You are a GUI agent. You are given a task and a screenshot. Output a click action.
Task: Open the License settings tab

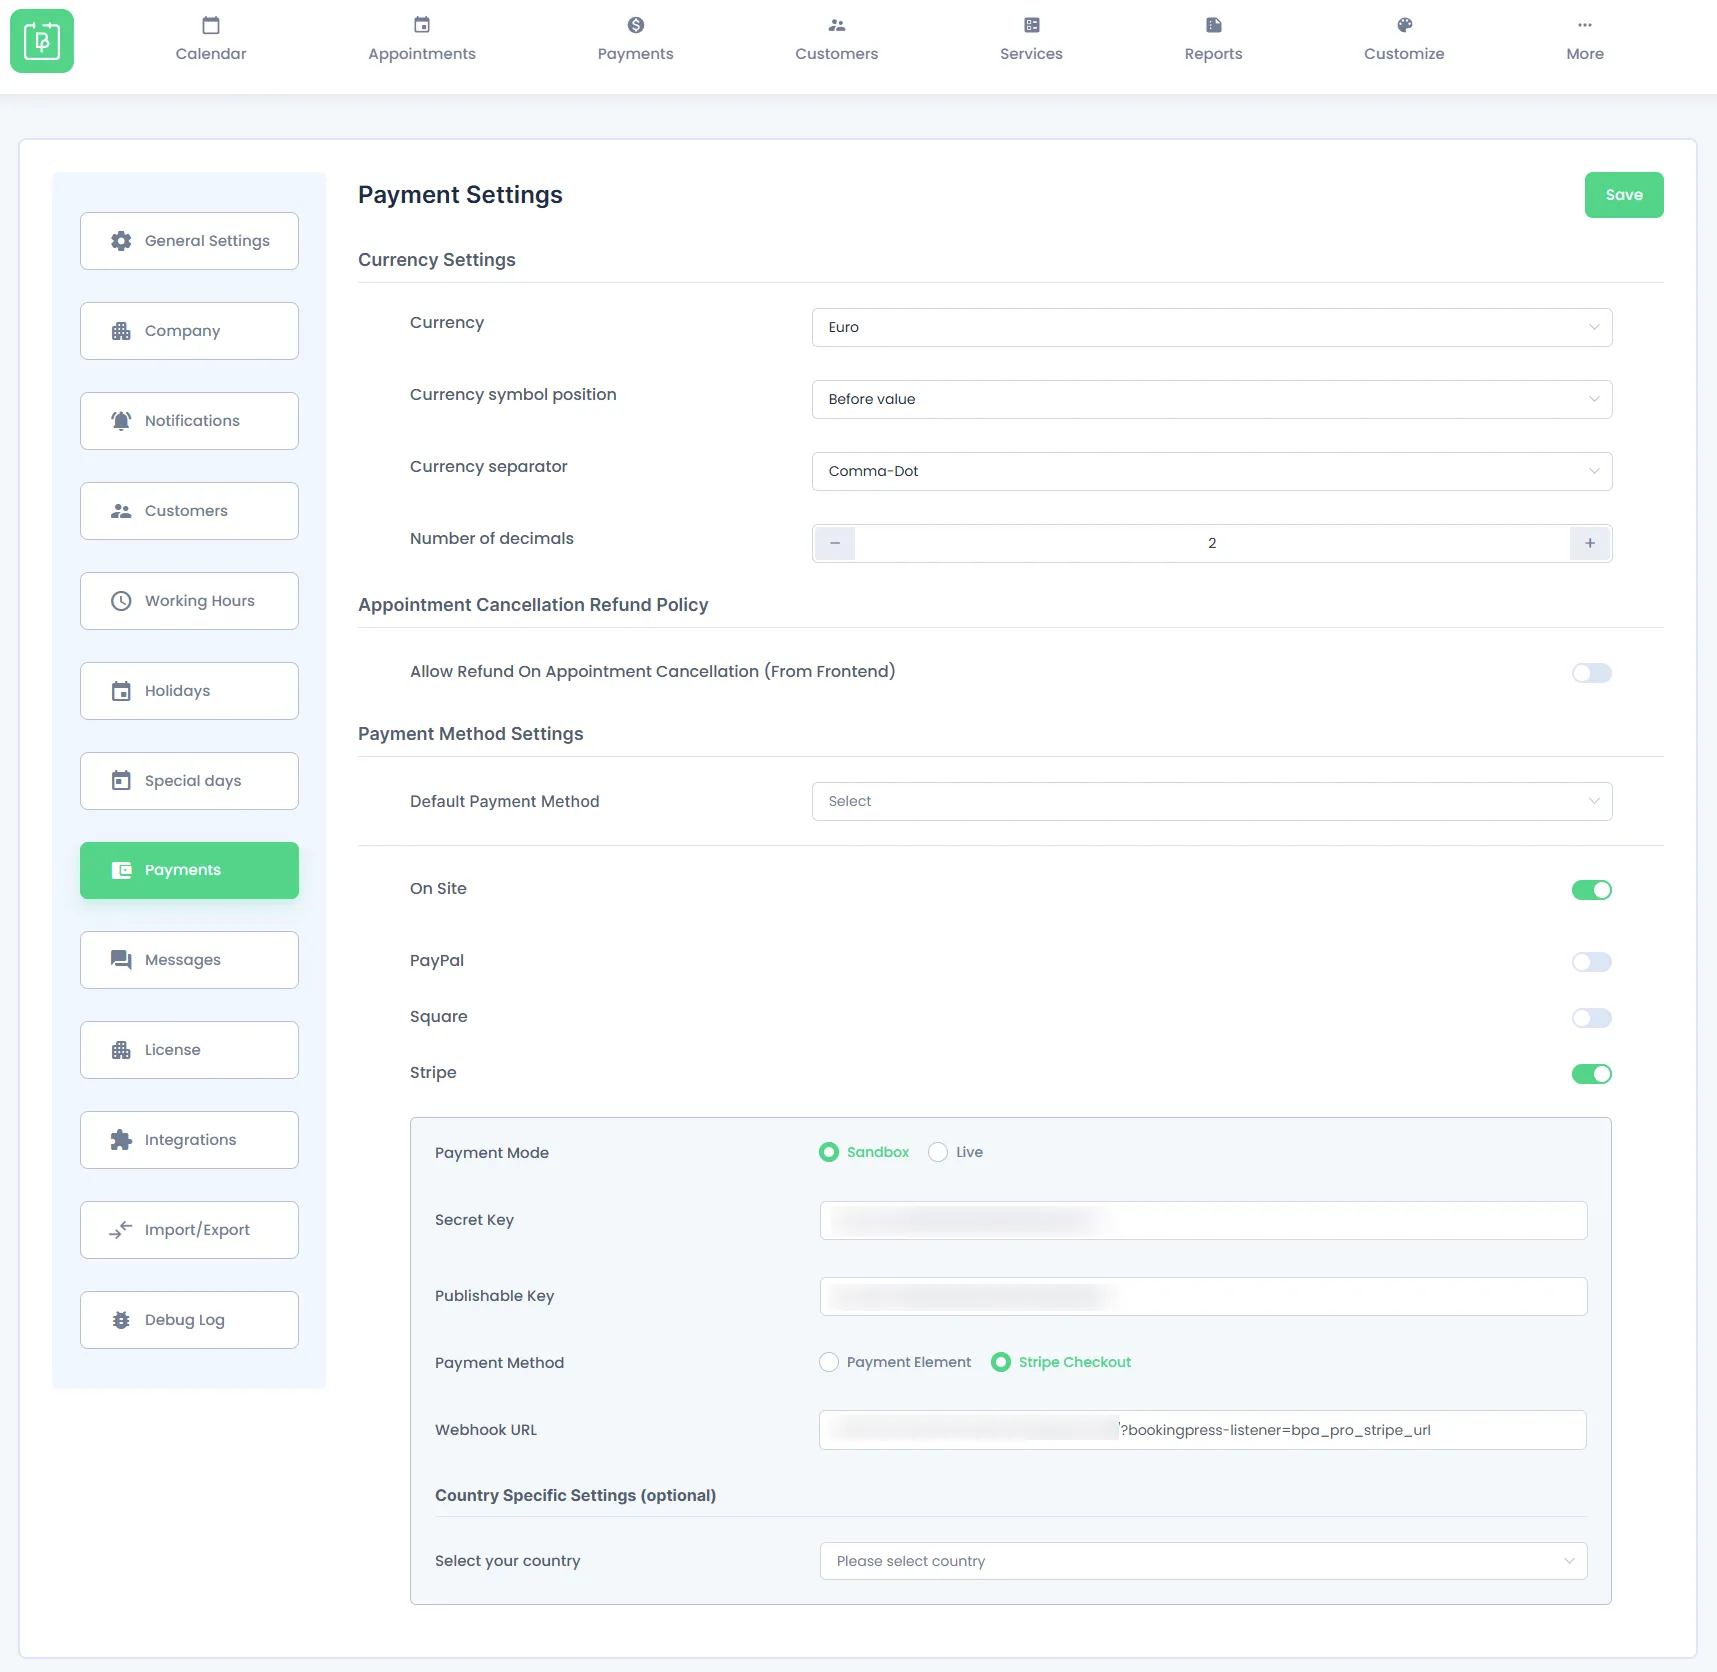pos(189,1050)
